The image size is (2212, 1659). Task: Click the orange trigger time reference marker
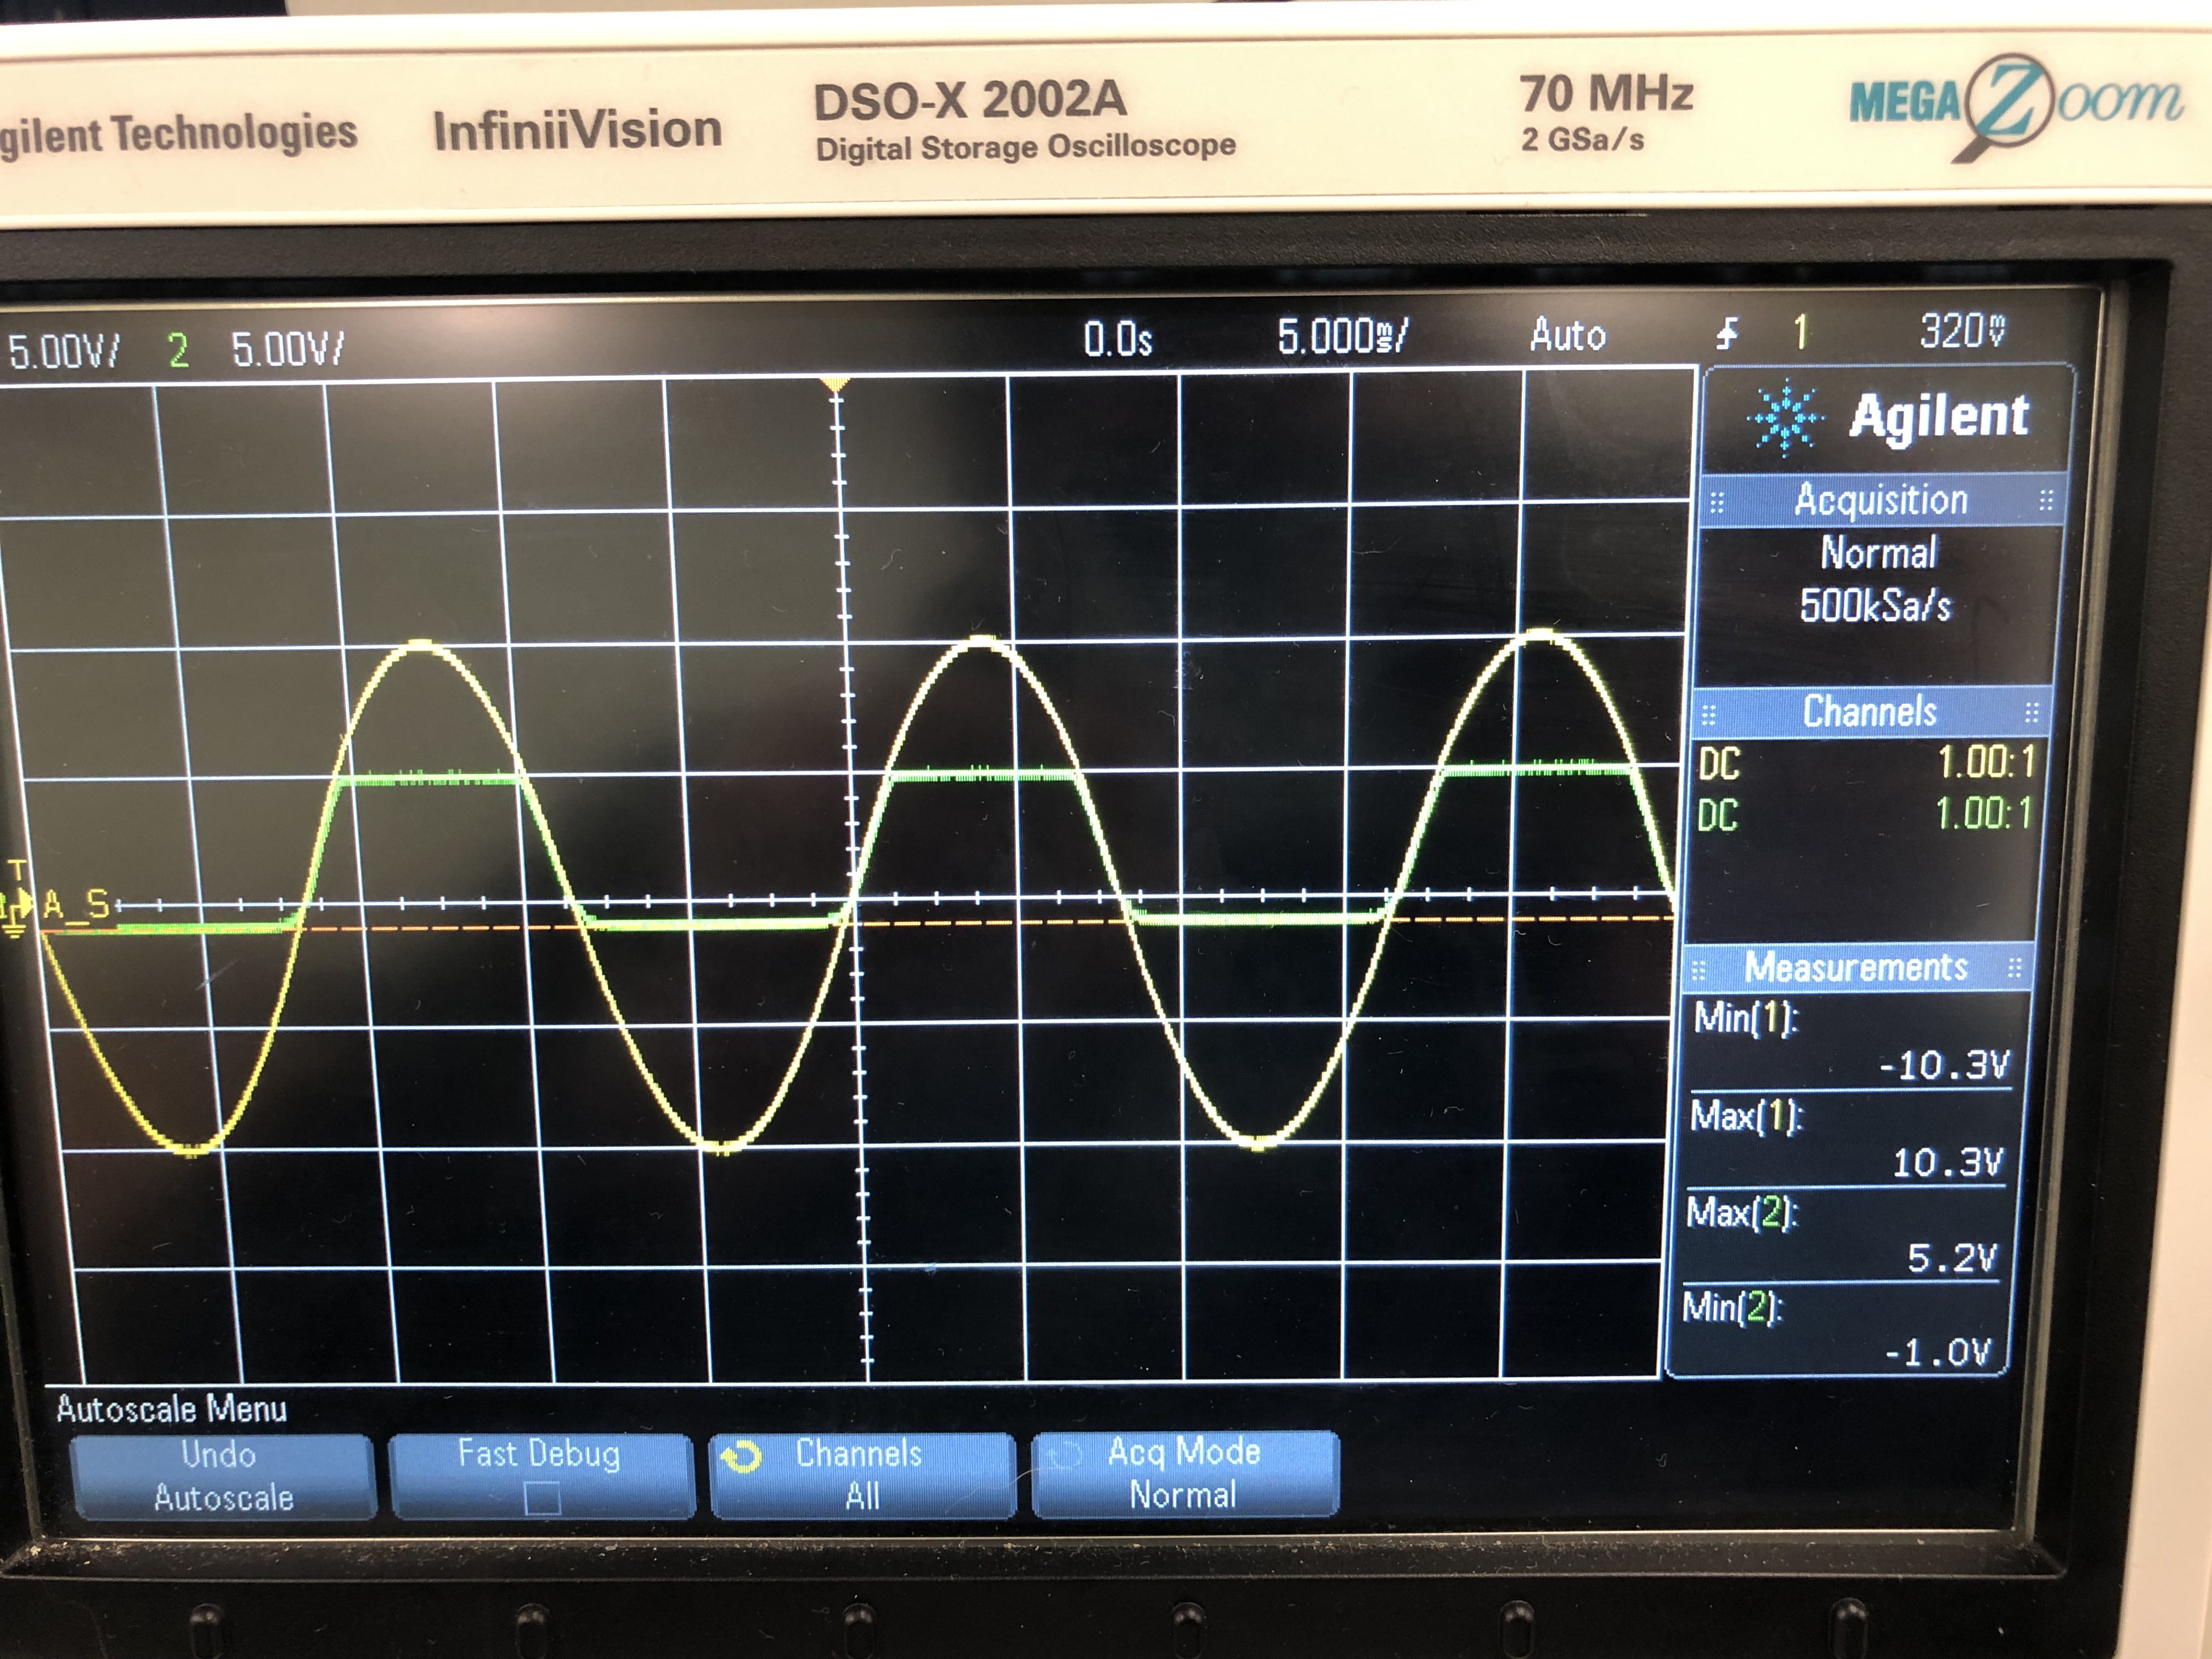pyautogui.click(x=835, y=385)
